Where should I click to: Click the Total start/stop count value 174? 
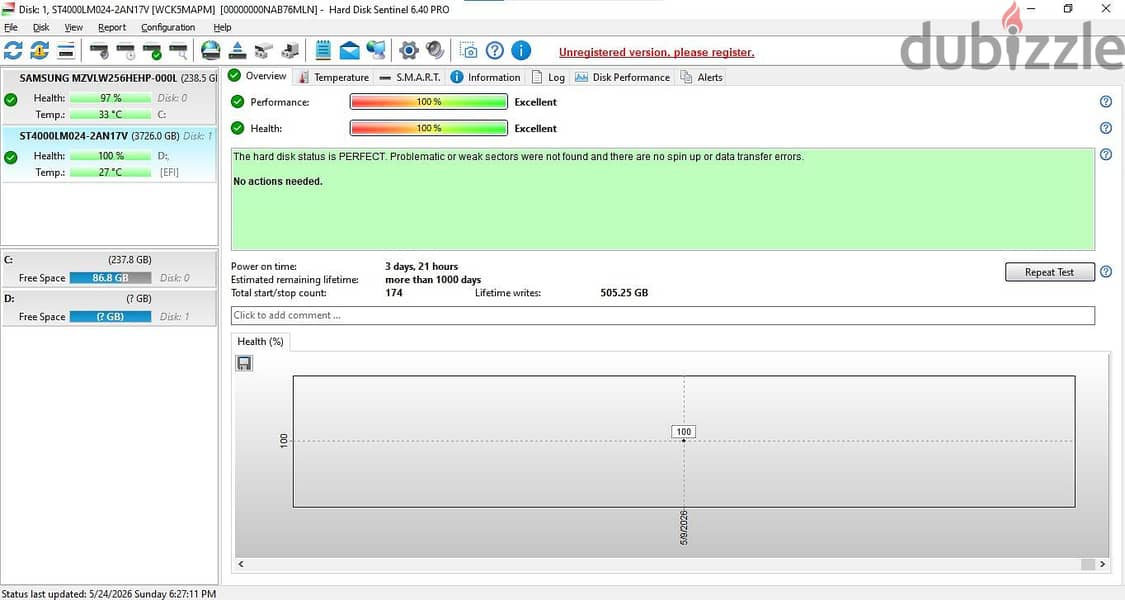[x=394, y=293]
